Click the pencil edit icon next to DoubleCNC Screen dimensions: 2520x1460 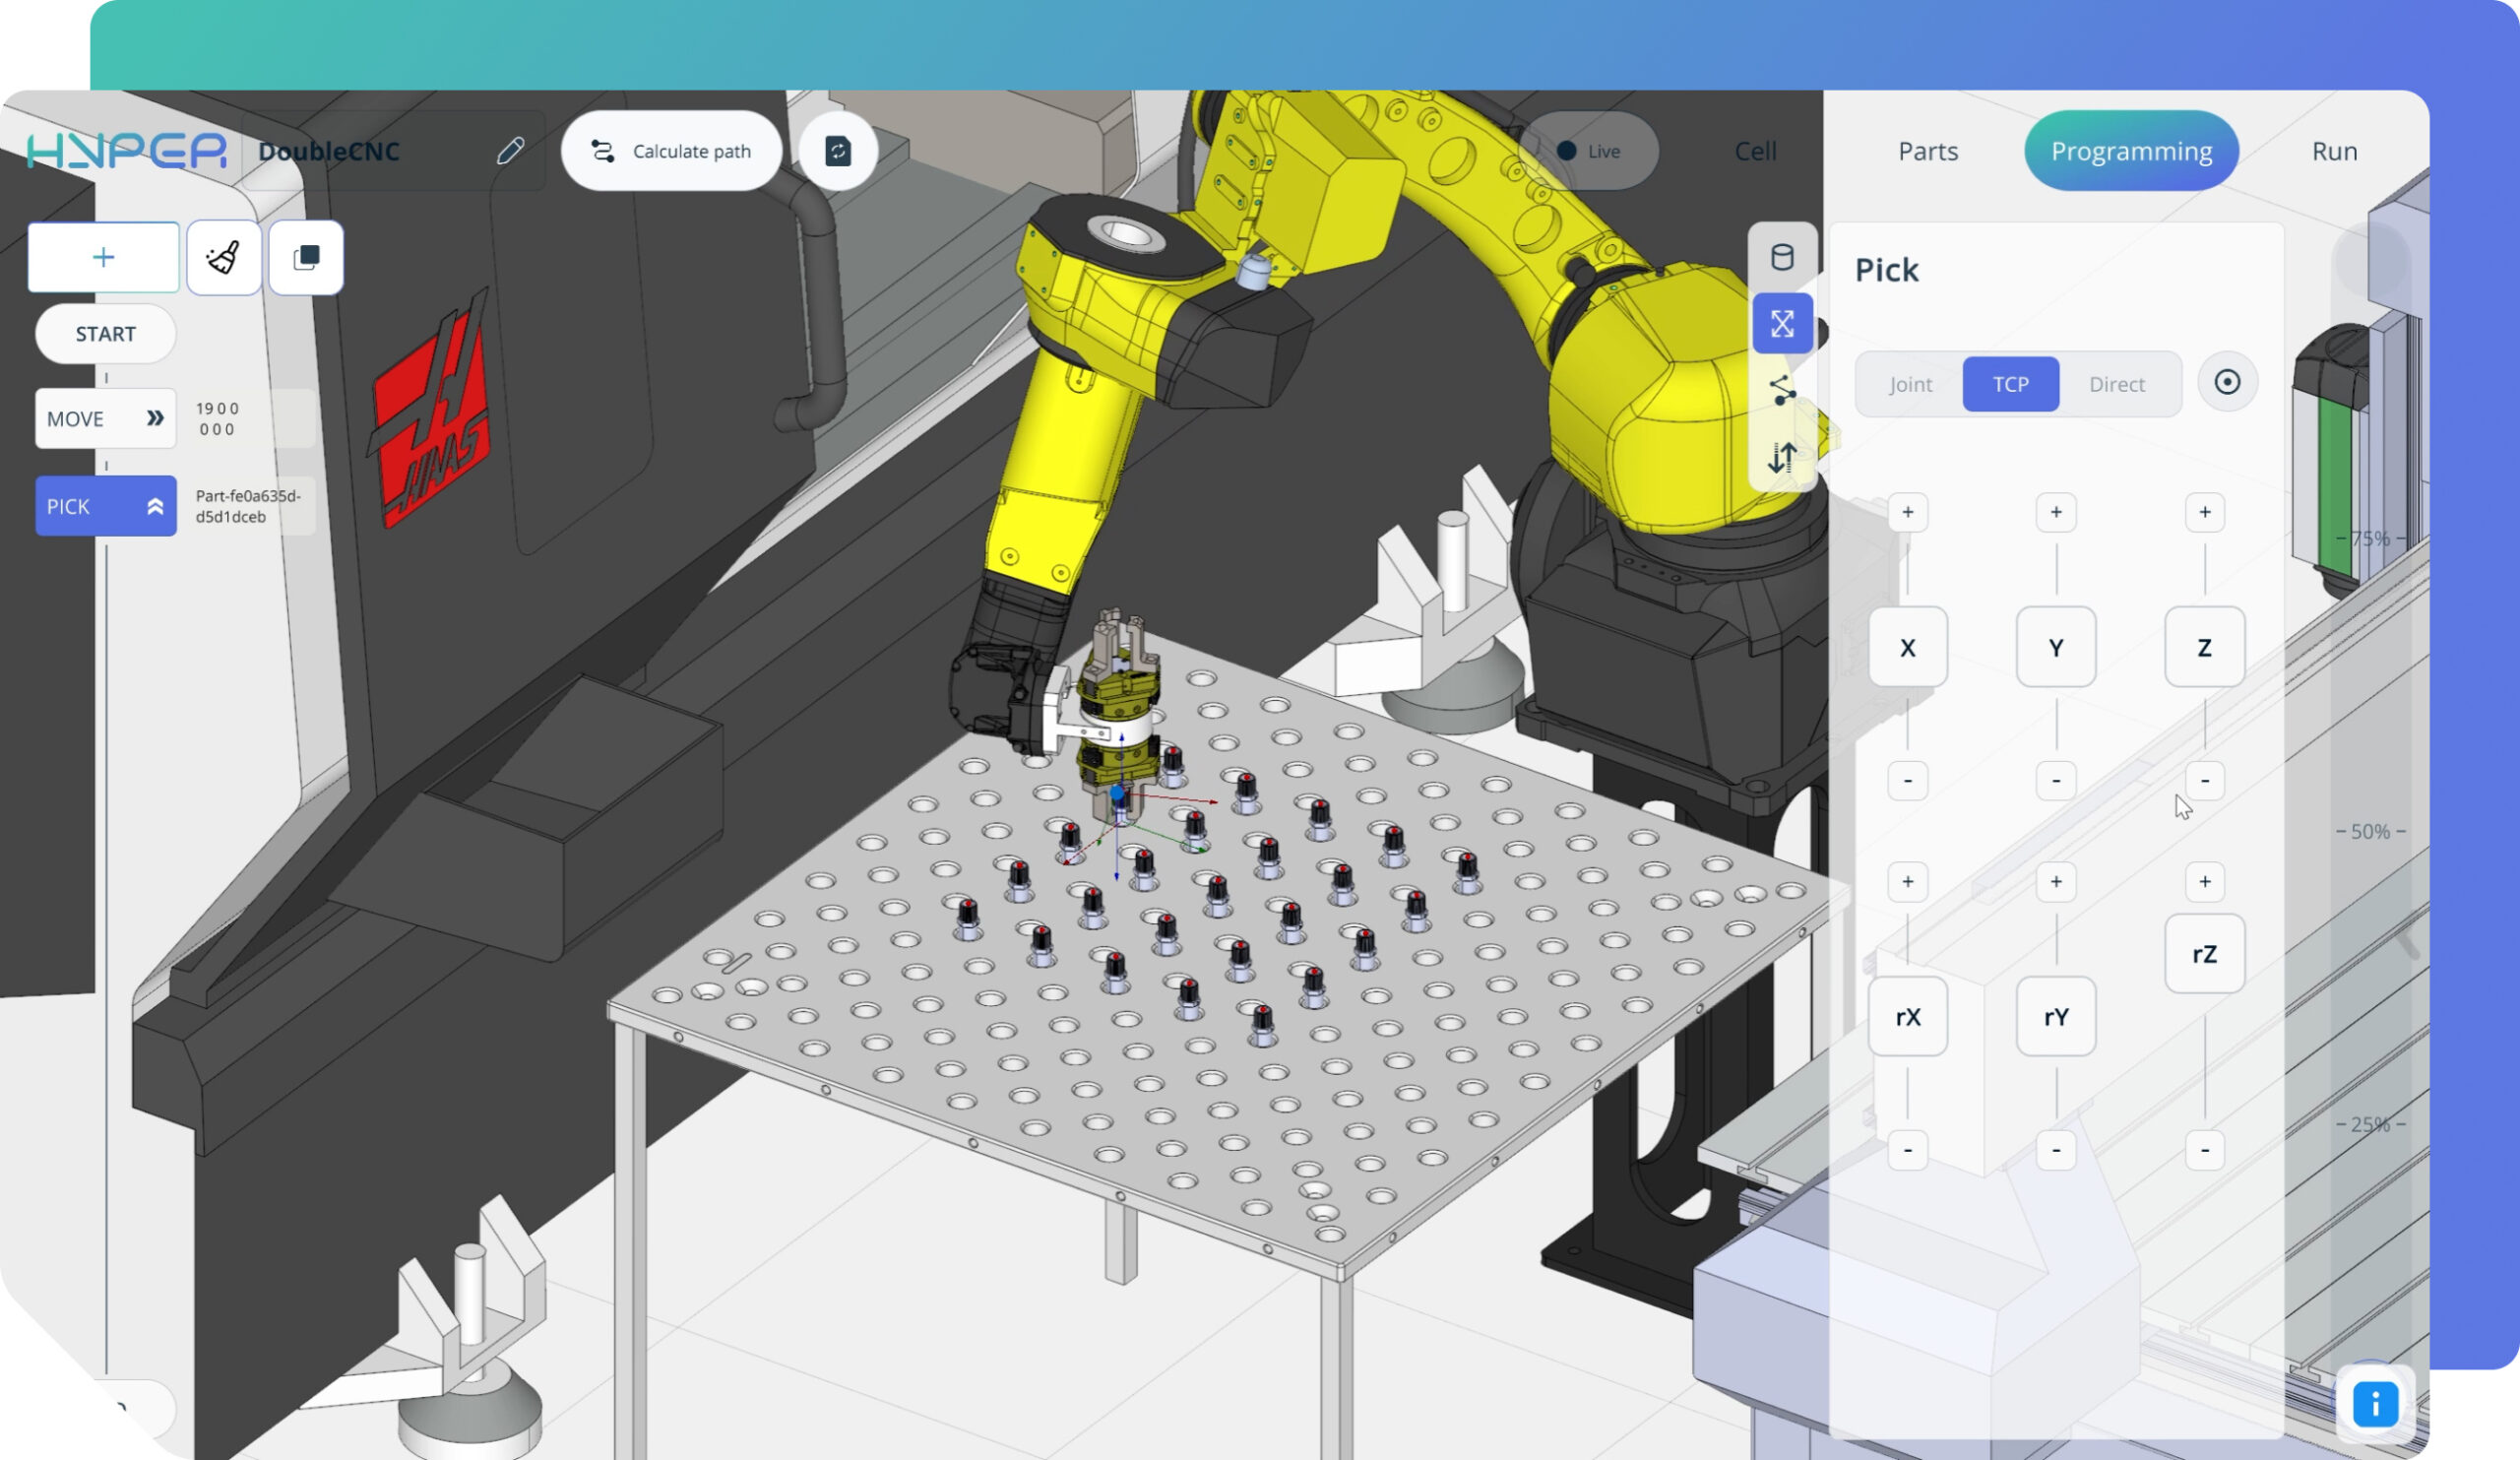click(x=510, y=151)
